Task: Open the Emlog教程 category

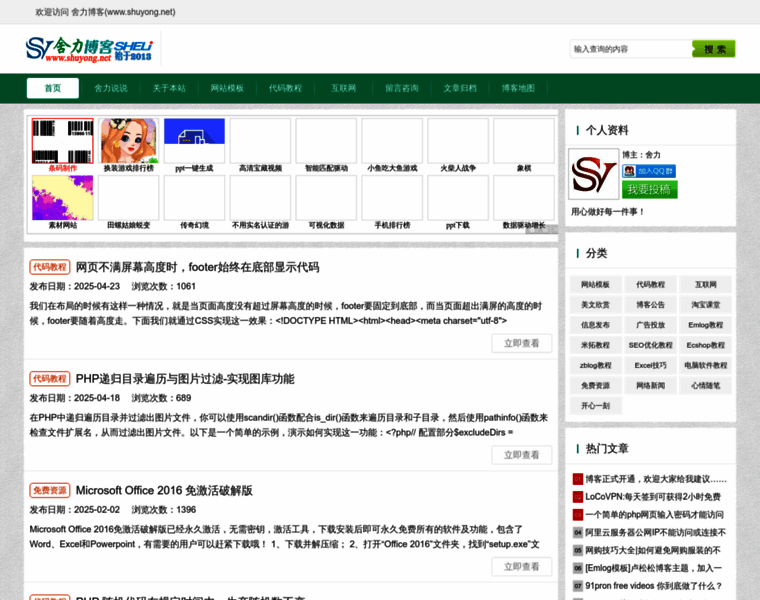Action: (x=705, y=325)
